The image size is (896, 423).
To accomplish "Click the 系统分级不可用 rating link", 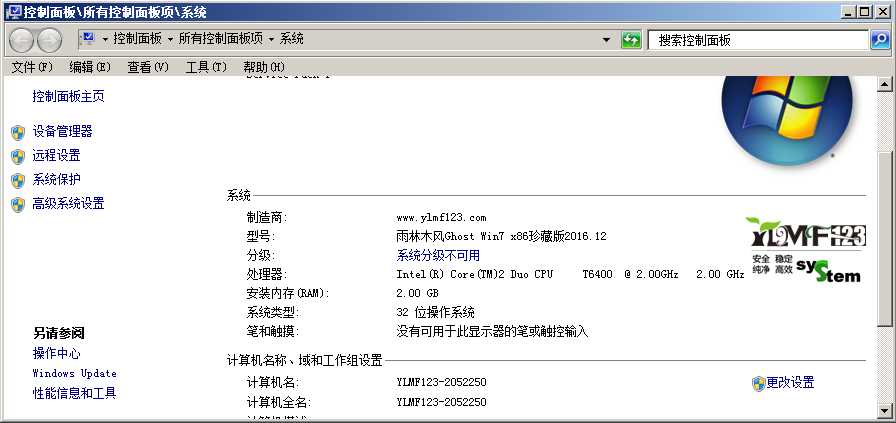I will pyautogui.click(x=438, y=256).
